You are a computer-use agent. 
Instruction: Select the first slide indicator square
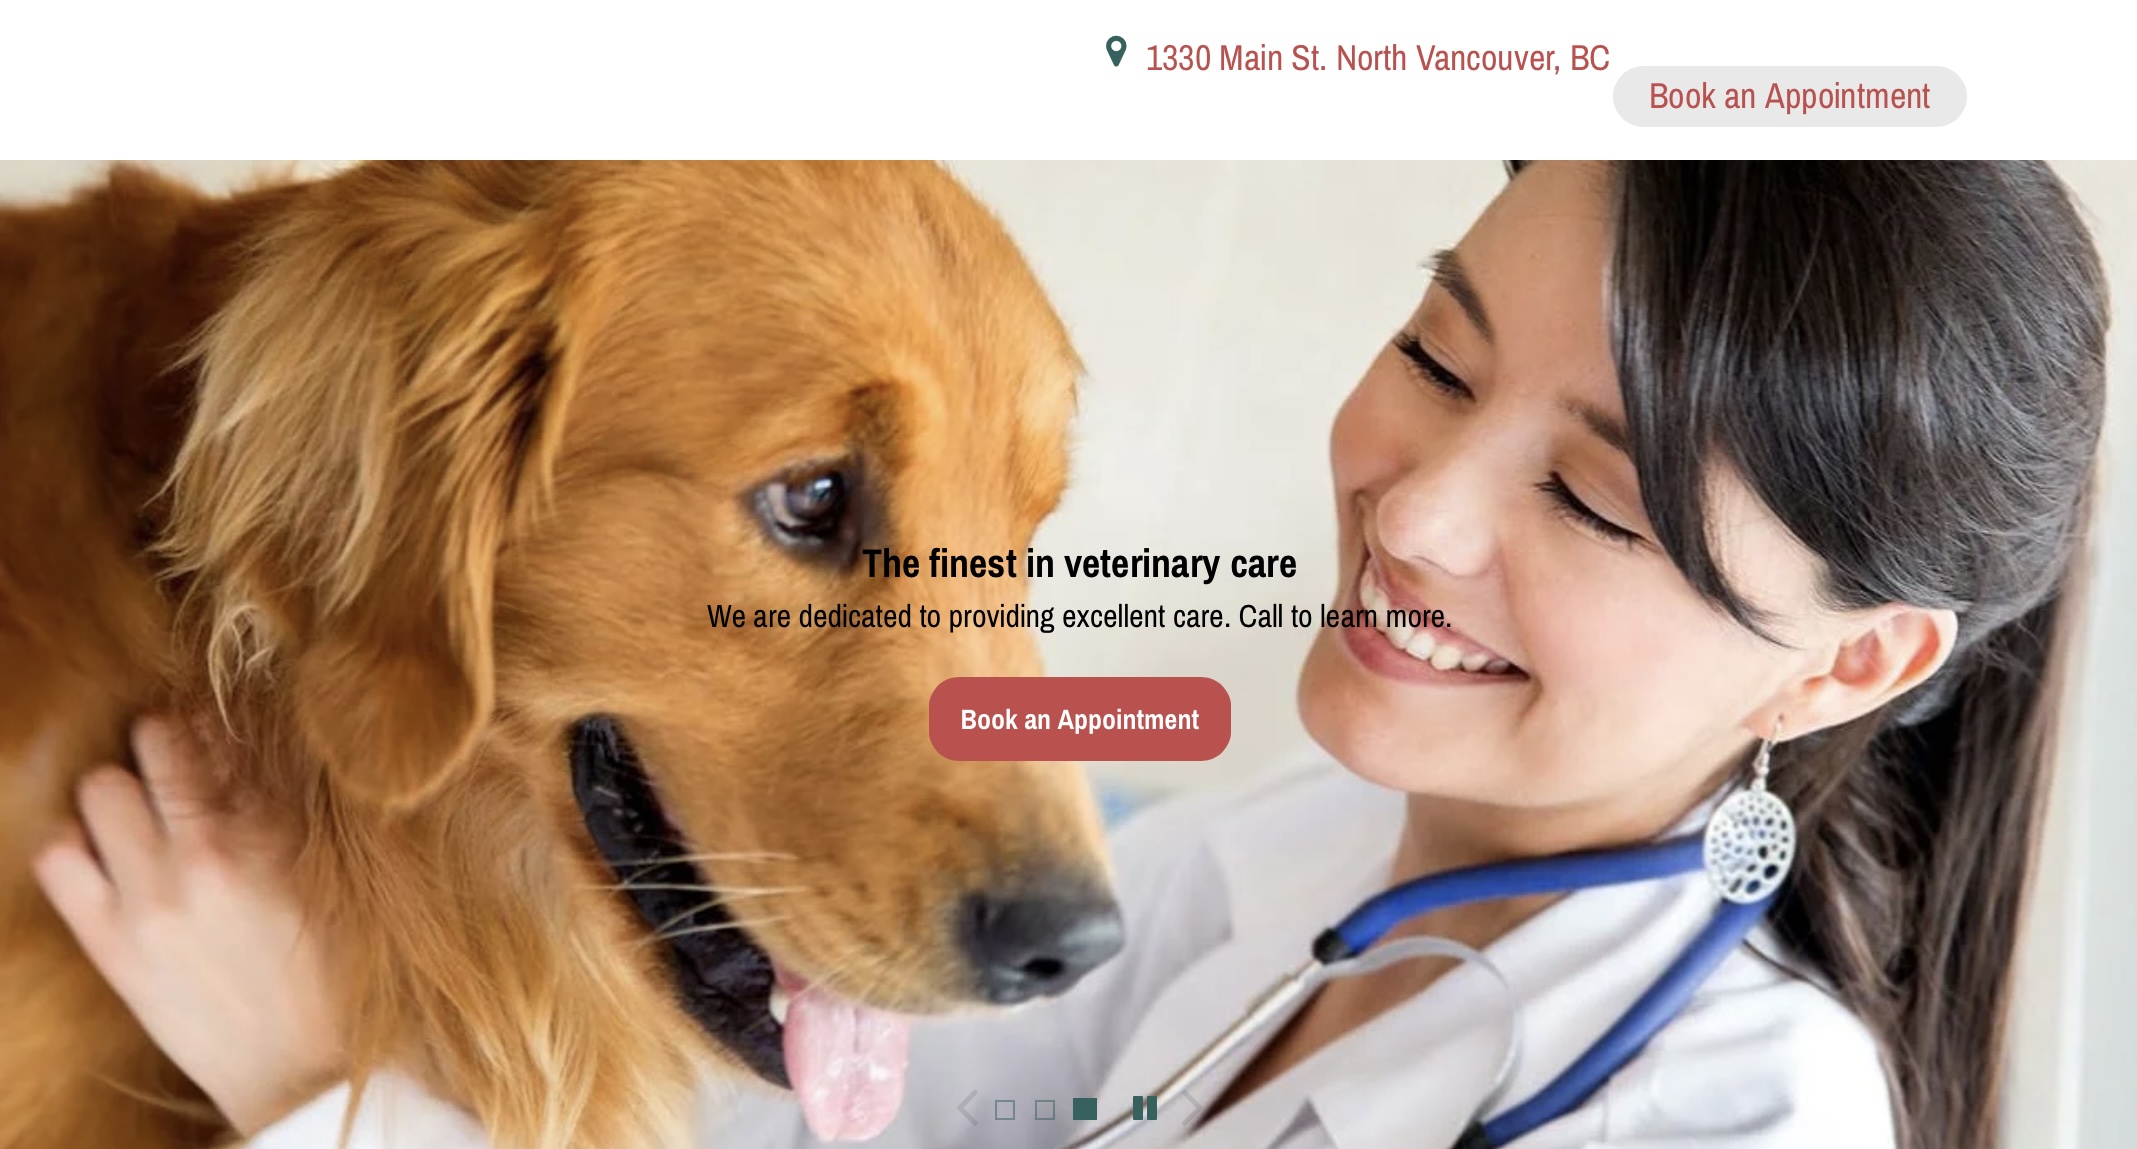(1005, 1110)
